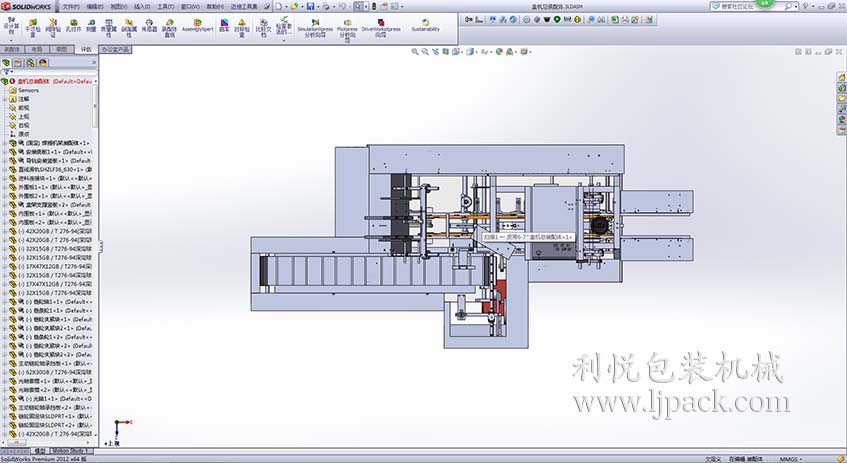Screen dimensions: 847x463
Task: Switch to the 办公室产品 tab
Action: click(116, 48)
